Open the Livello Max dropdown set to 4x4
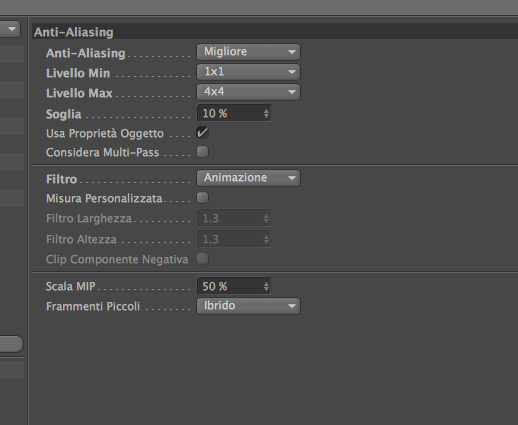The width and height of the screenshot is (518, 425). [x=248, y=92]
